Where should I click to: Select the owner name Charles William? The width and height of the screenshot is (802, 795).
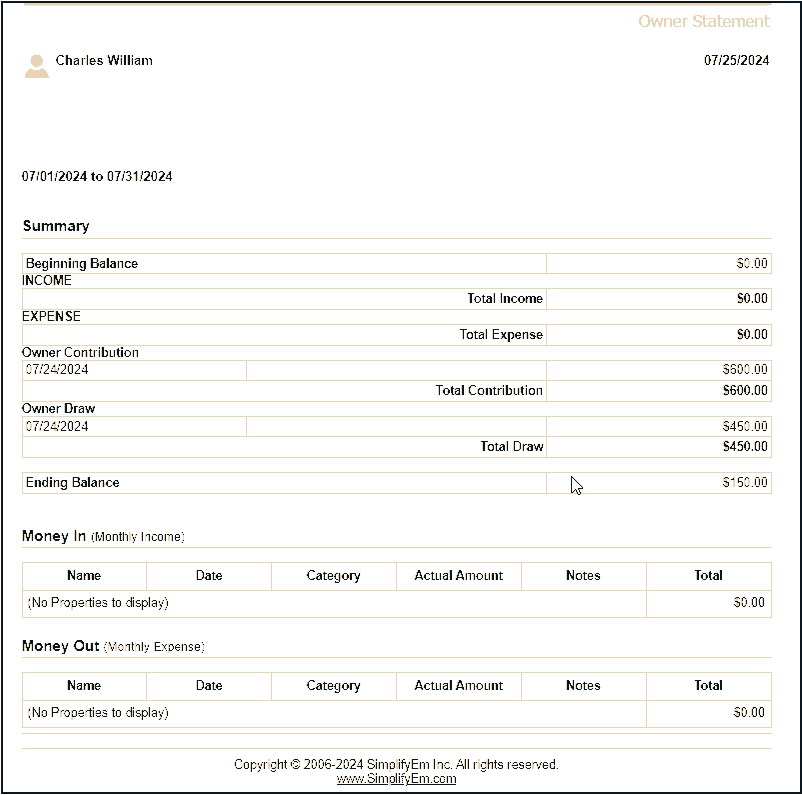coord(104,61)
